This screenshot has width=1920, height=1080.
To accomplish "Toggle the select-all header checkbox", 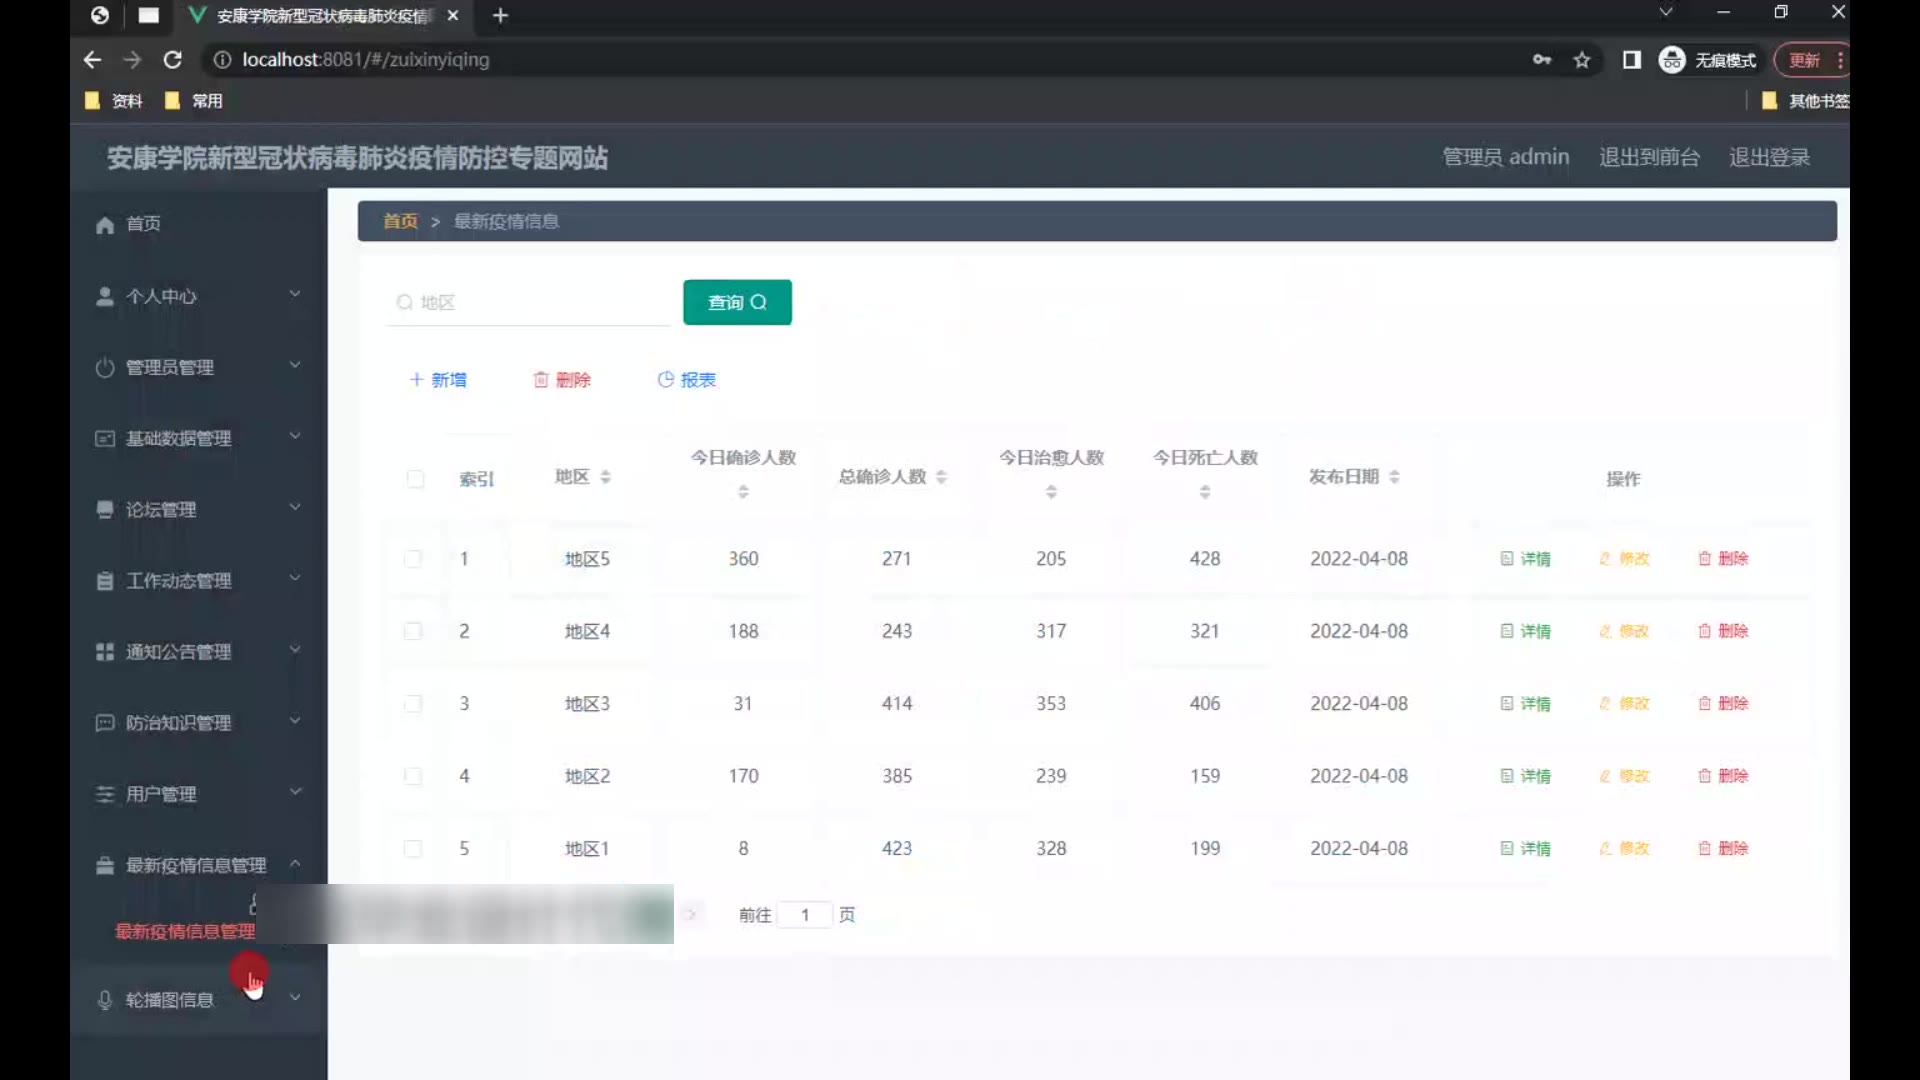I will click(x=415, y=479).
